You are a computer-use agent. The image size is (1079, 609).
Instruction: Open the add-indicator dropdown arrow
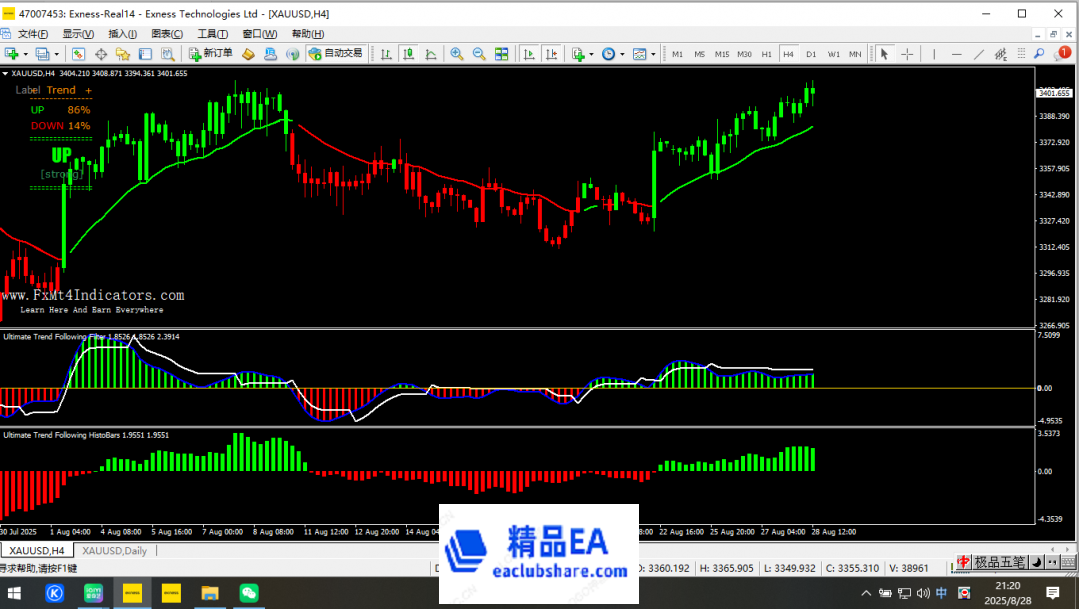[591, 53]
